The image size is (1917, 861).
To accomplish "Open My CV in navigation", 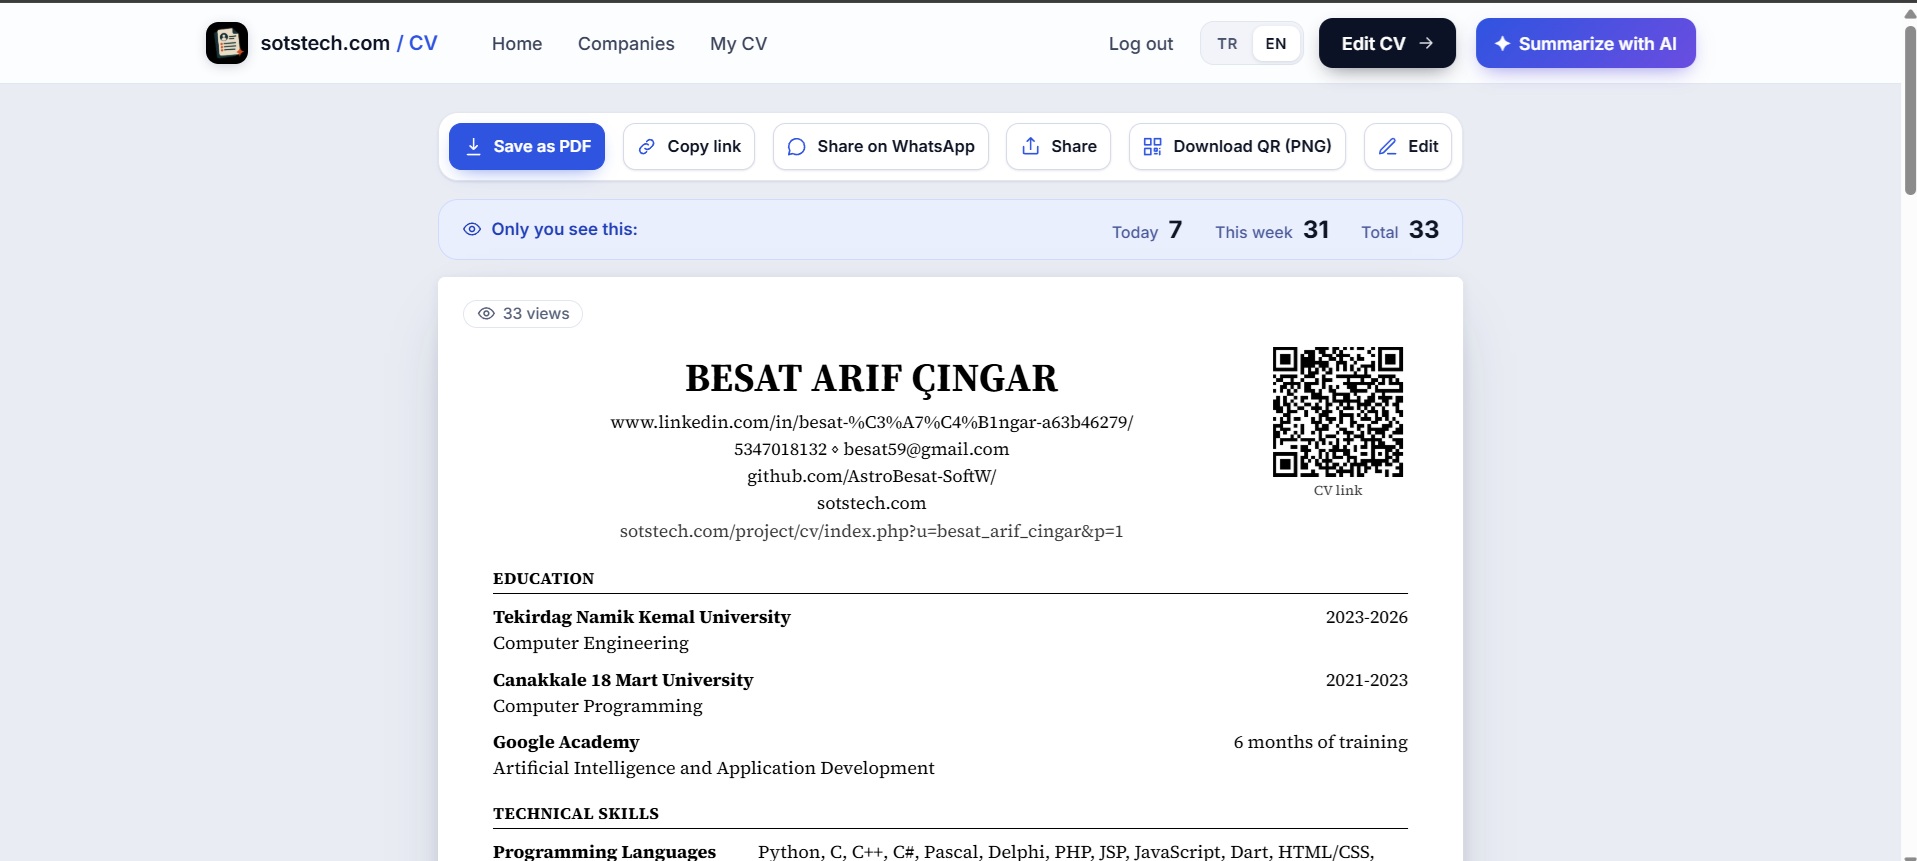I will (x=739, y=44).
